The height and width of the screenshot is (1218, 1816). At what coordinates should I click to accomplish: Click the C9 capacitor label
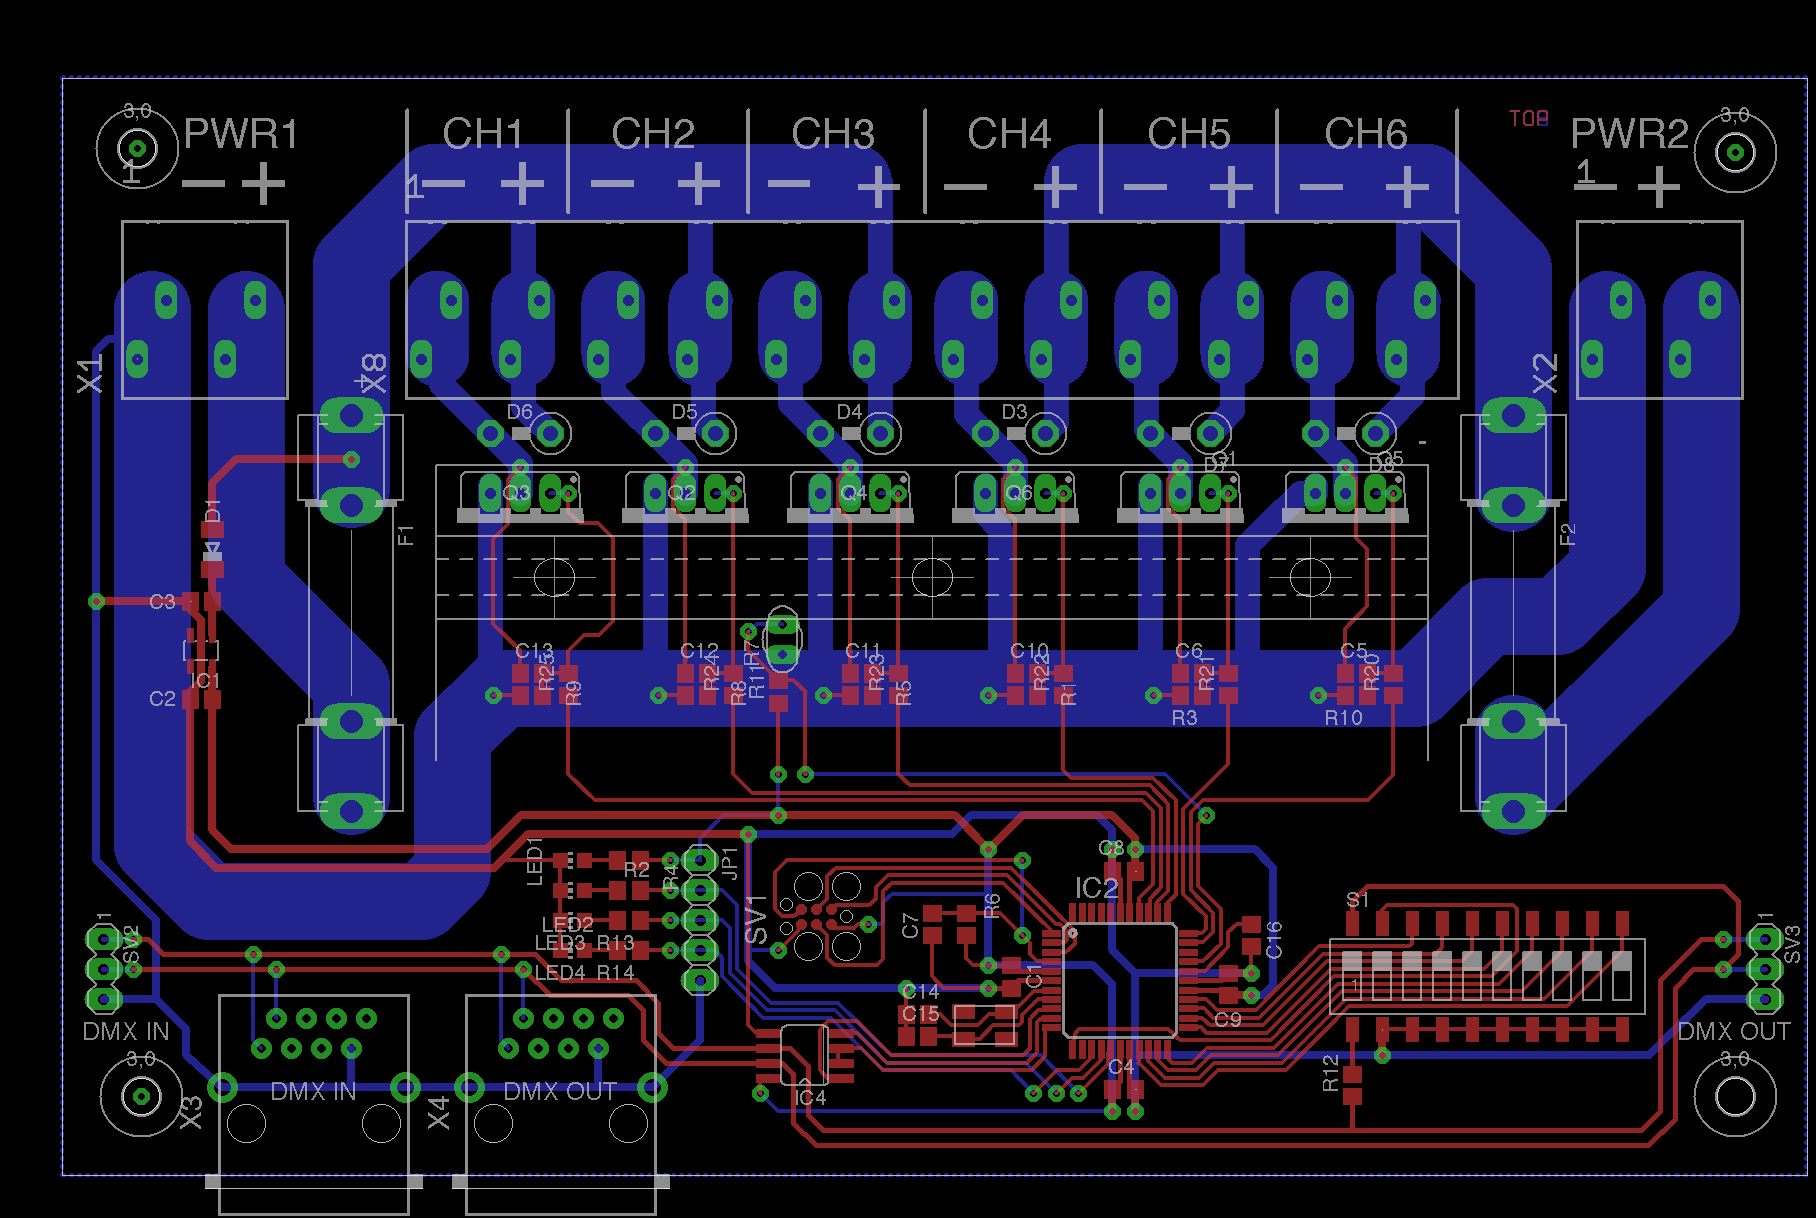click(1227, 1019)
